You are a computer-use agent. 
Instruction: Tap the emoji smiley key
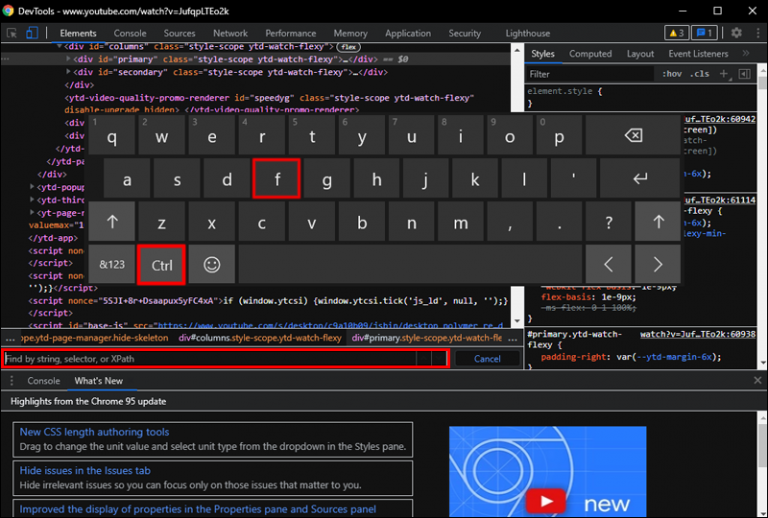click(212, 264)
